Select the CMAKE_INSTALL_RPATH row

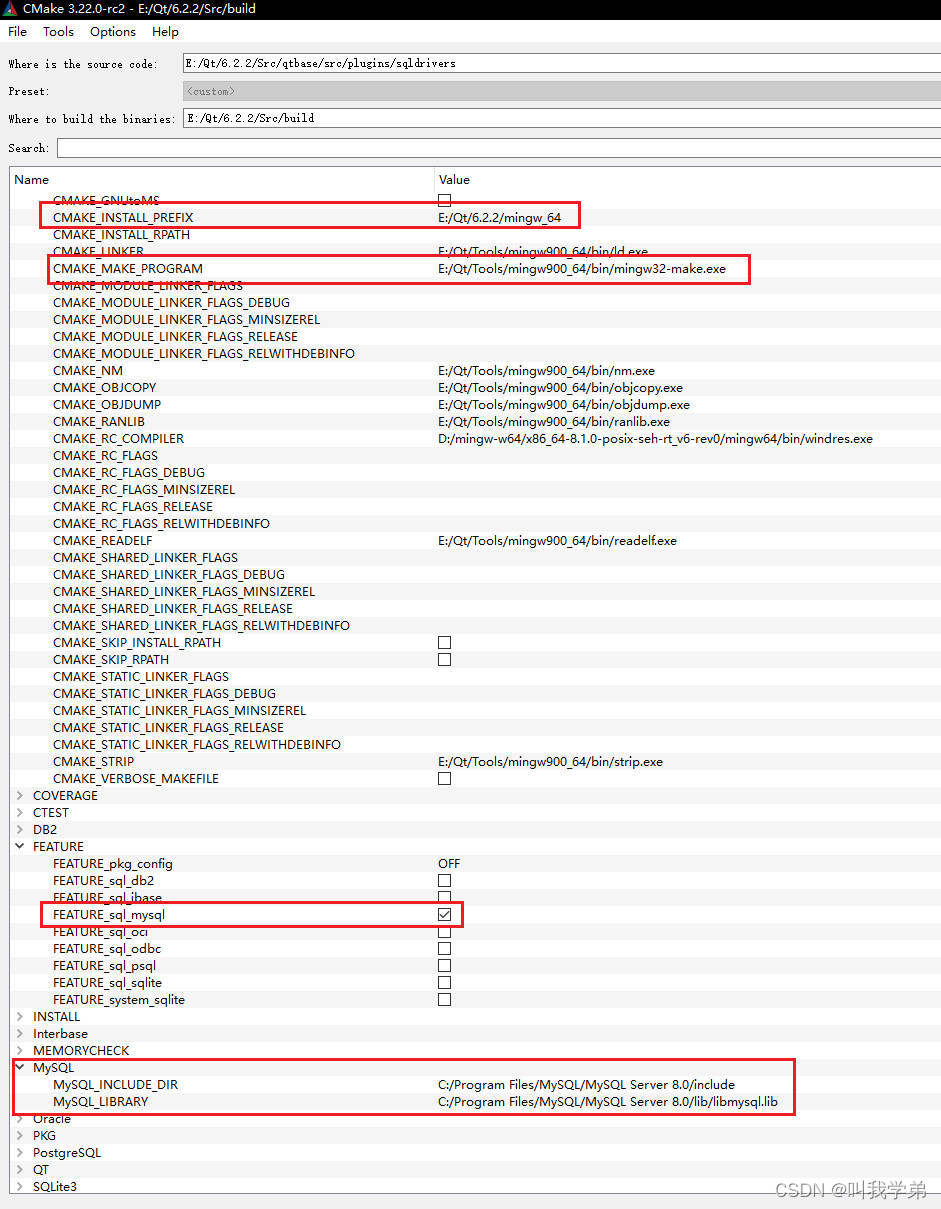point(121,234)
